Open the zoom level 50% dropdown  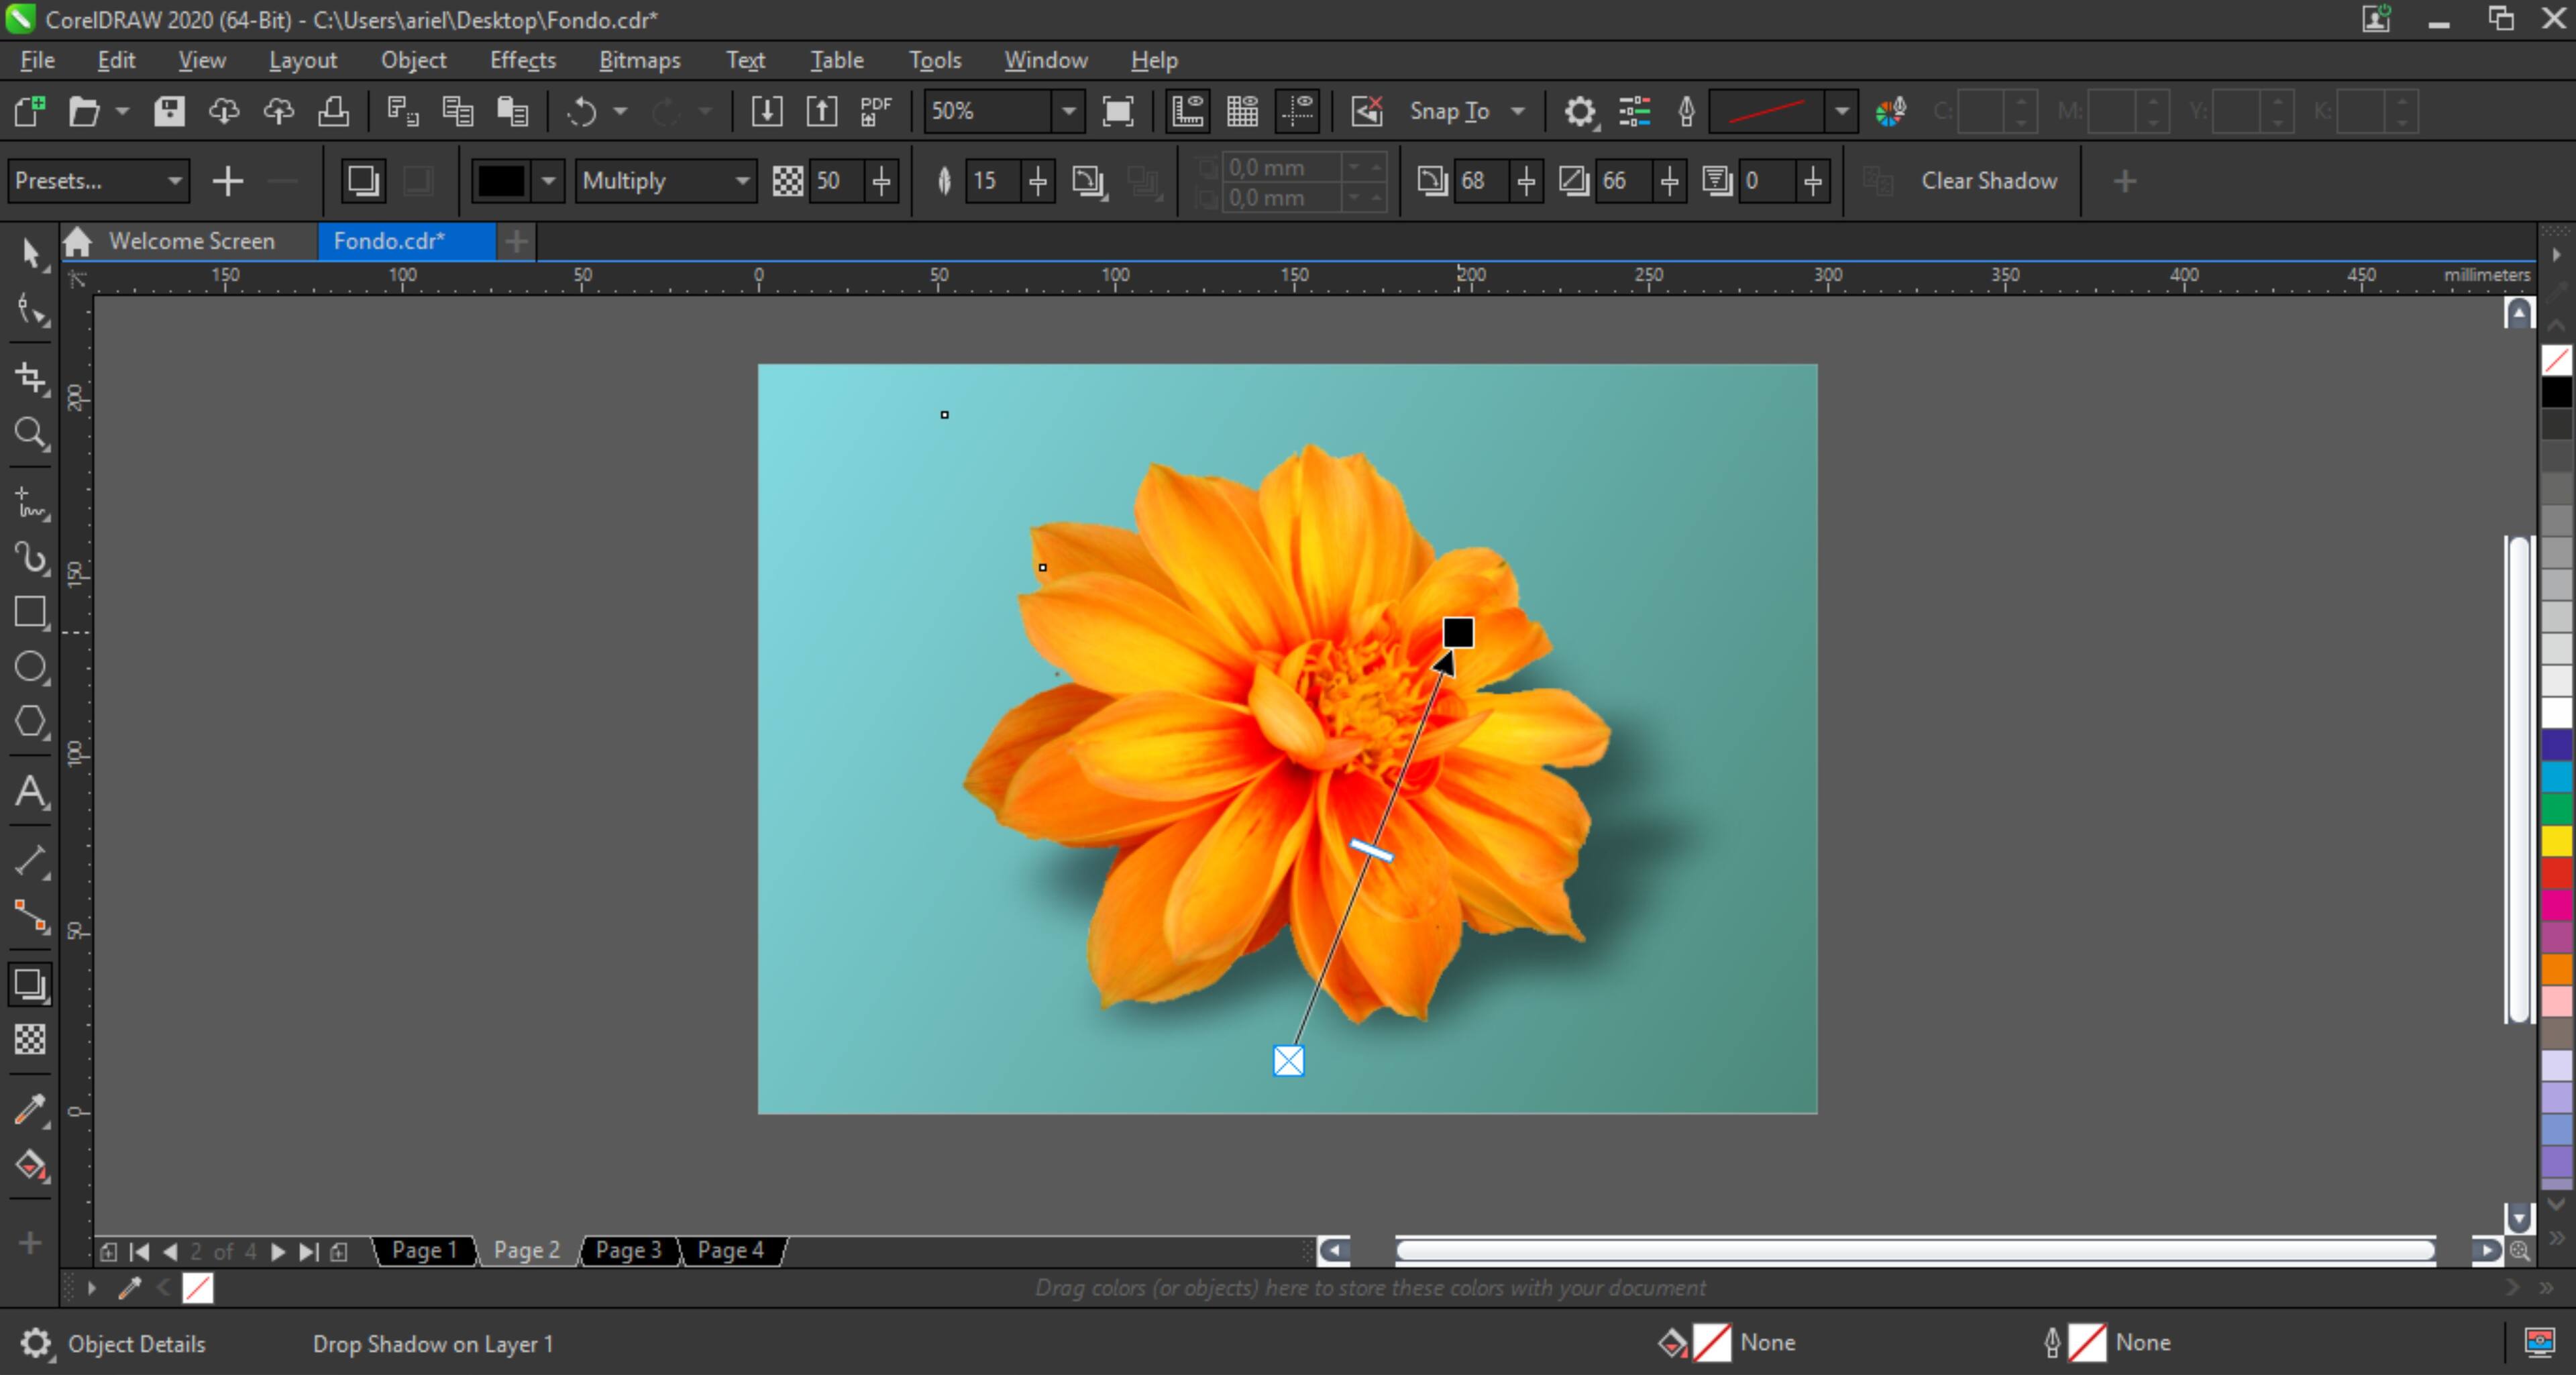[x=1068, y=111]
